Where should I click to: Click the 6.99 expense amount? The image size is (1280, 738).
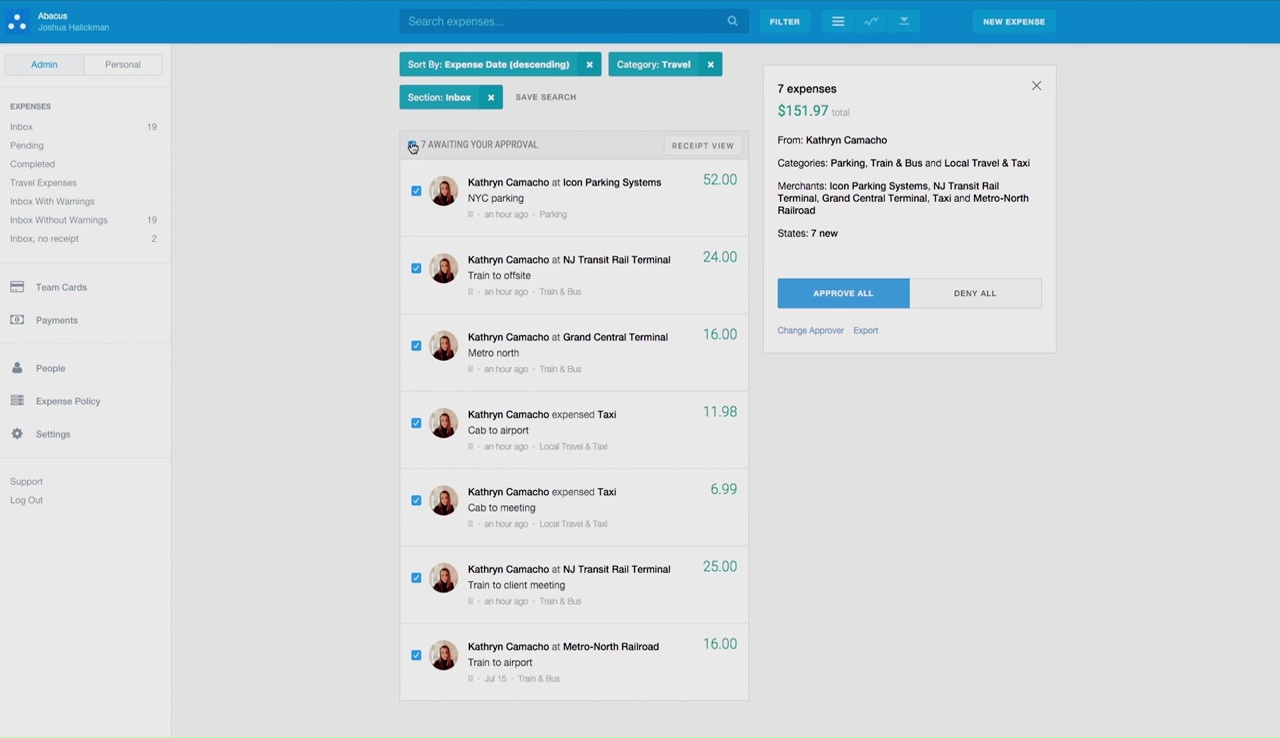tap(724, 489)
